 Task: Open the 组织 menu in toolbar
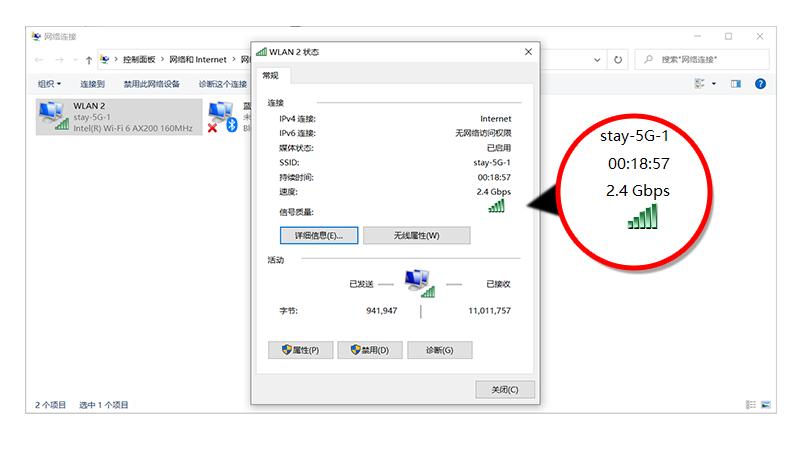coord(49,84)
